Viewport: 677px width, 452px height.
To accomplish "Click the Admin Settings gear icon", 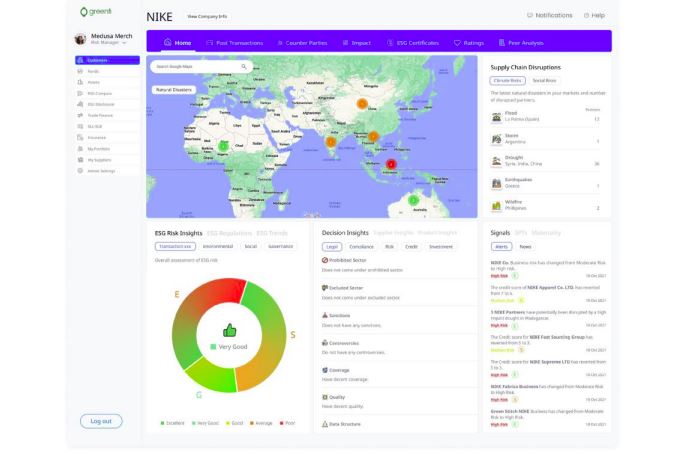I will [80, 171].
